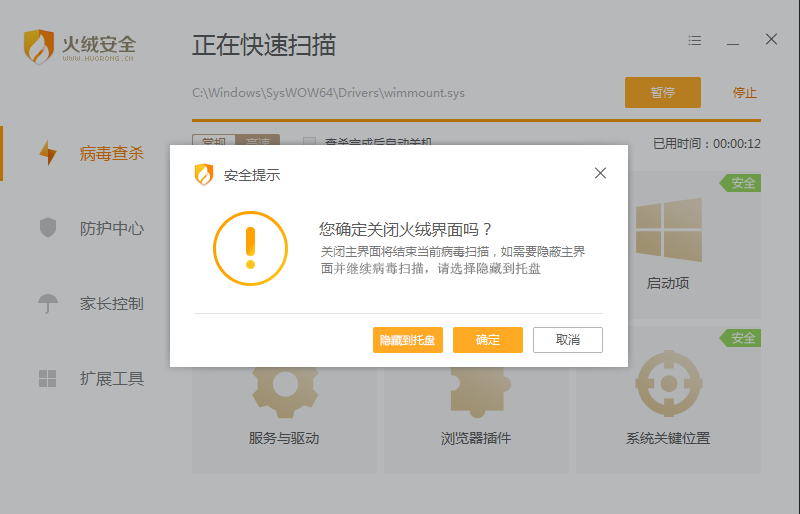Open 家长控制 umbrella icon
The width and height of the screenshot is (800, 514).
pyautogui.click(x=48, y=303)
